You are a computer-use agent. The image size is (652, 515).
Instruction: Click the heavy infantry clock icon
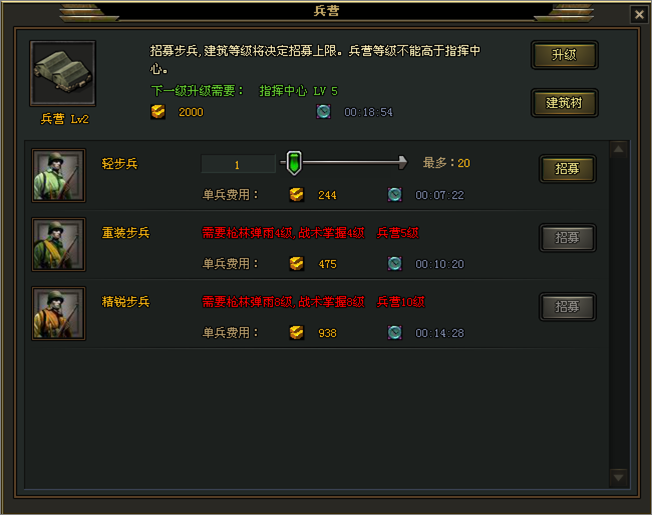(x=395, y=263)
